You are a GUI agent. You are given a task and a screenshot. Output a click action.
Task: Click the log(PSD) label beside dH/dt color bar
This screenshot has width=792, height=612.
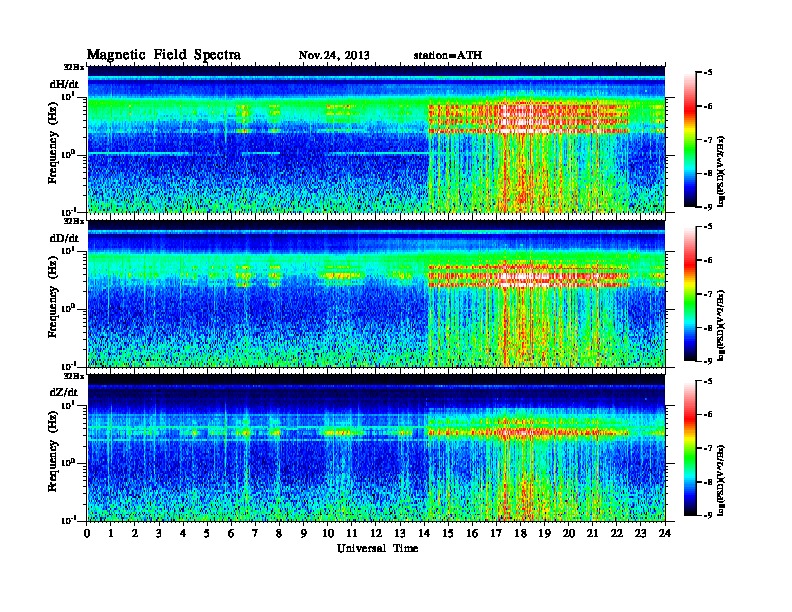(721, 171)
